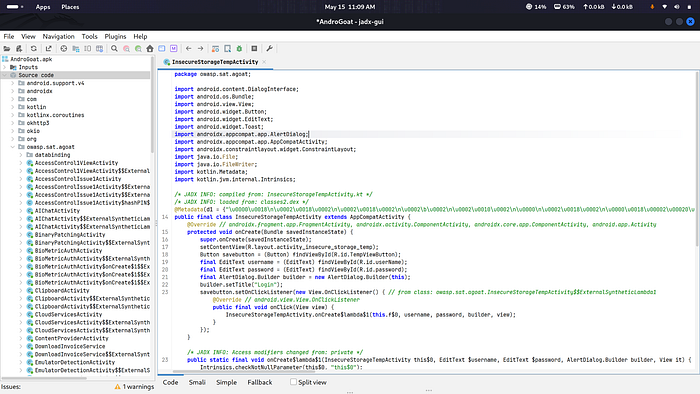
Task: Select the DownloadInvoiceService class
Action: click(70, 346)
